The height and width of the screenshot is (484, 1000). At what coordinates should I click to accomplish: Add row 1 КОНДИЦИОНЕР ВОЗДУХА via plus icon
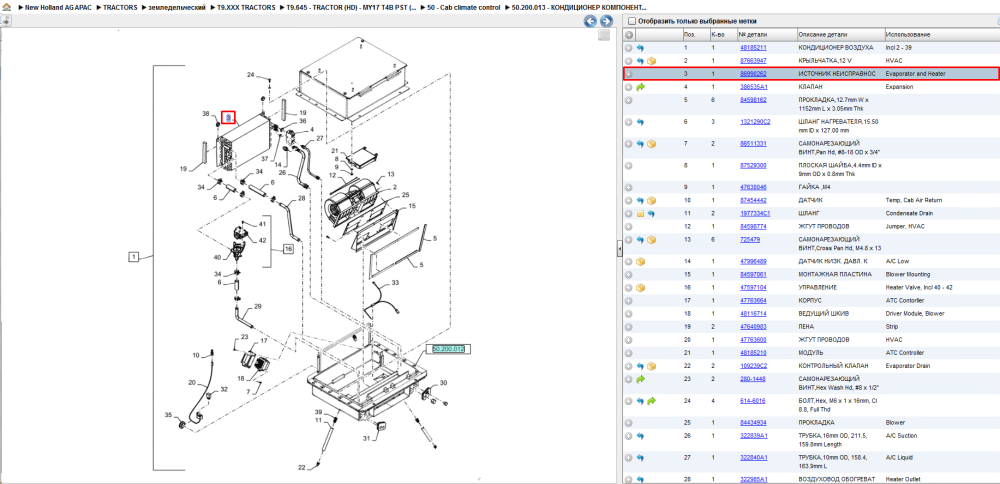pyautogui.click(x=629, y=48)
